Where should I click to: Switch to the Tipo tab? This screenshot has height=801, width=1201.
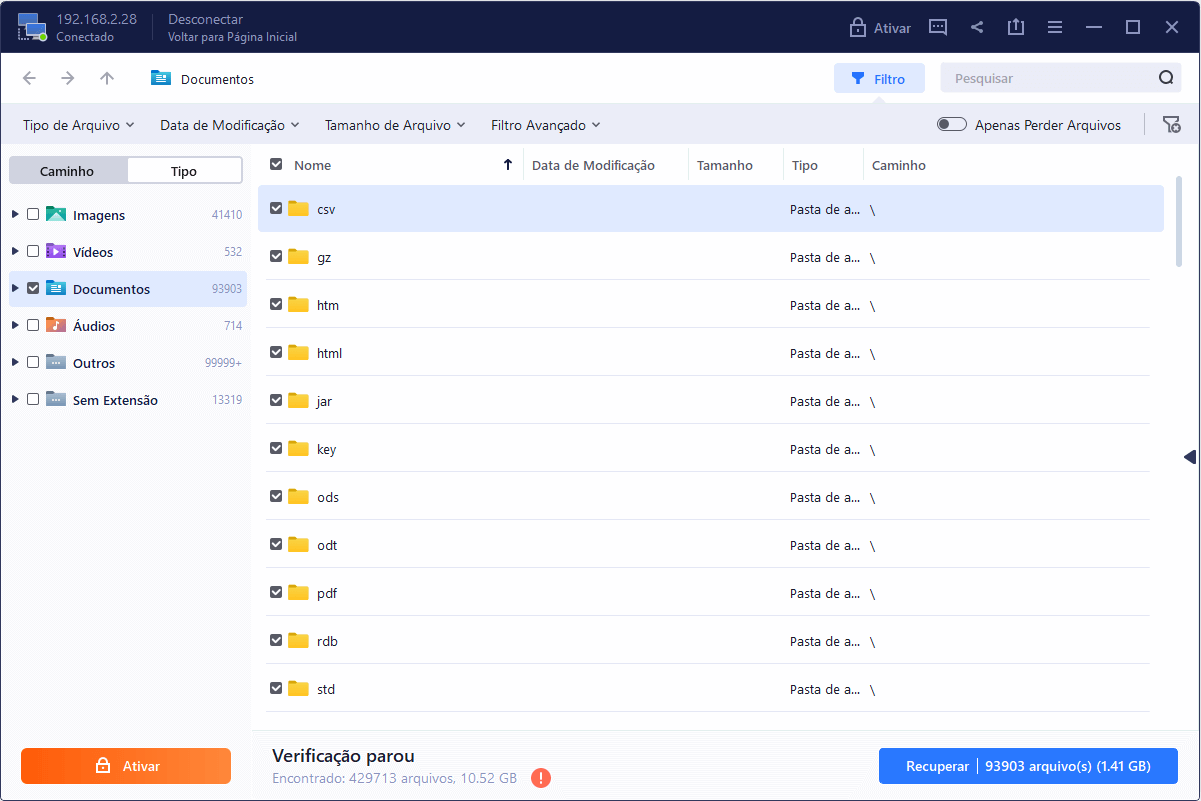(x=184, y=171)
